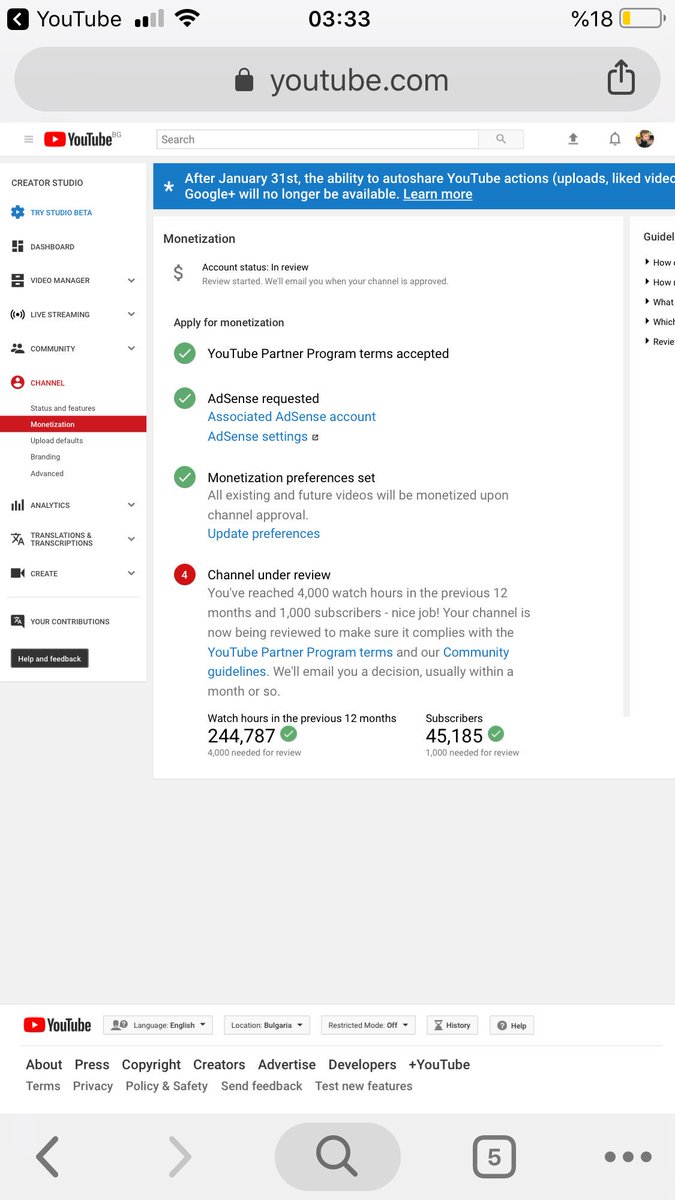Viewport: 675px width, 1200px height.
Task: Select Advanced sidebar item
Action: point(47,474)
